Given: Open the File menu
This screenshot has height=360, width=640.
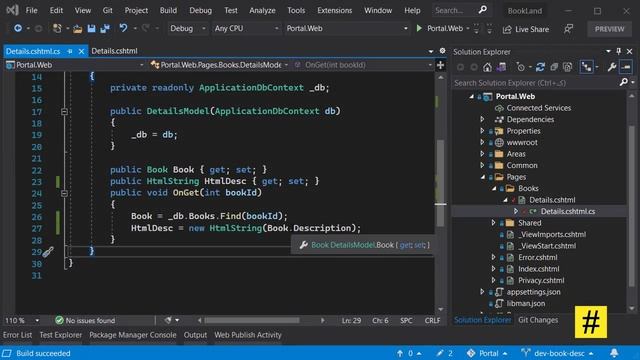Looking at the screenshot, I should pyautogui.click(x=31, y=10).
